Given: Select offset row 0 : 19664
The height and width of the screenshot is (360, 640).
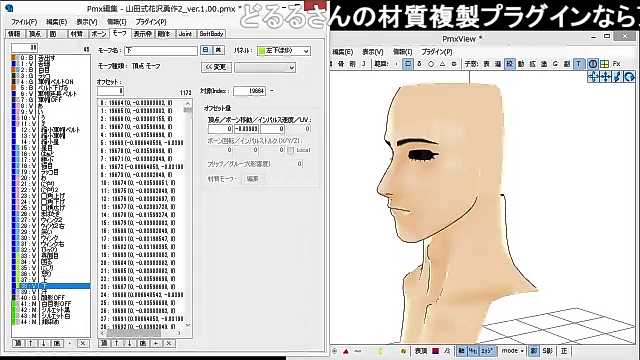Looking at the screenshot, I should 141,103.
